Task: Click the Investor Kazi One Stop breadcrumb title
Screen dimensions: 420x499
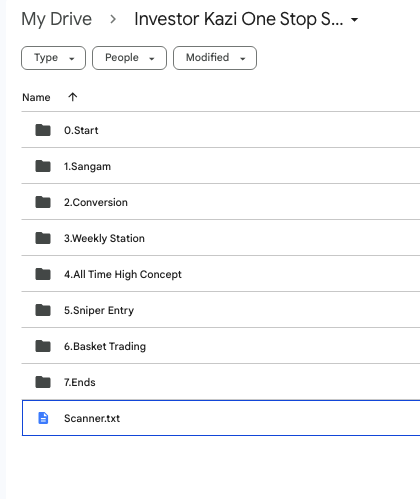Action: (239, 19)
